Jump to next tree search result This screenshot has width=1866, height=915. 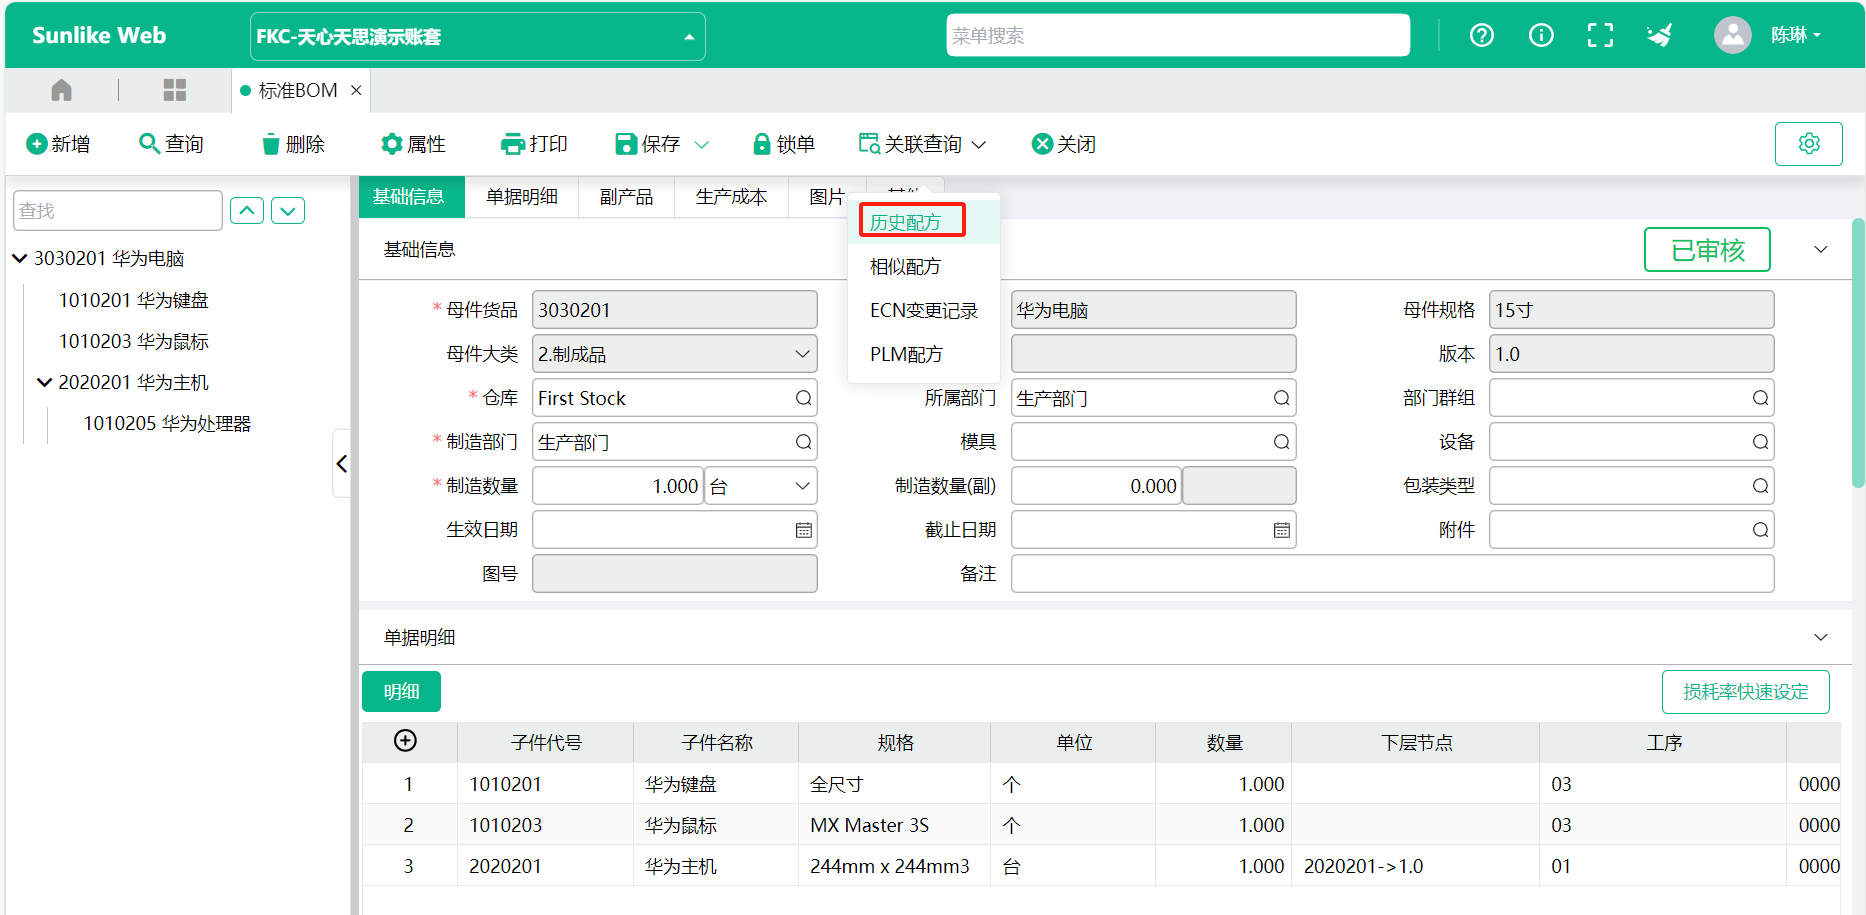point(288,210)
